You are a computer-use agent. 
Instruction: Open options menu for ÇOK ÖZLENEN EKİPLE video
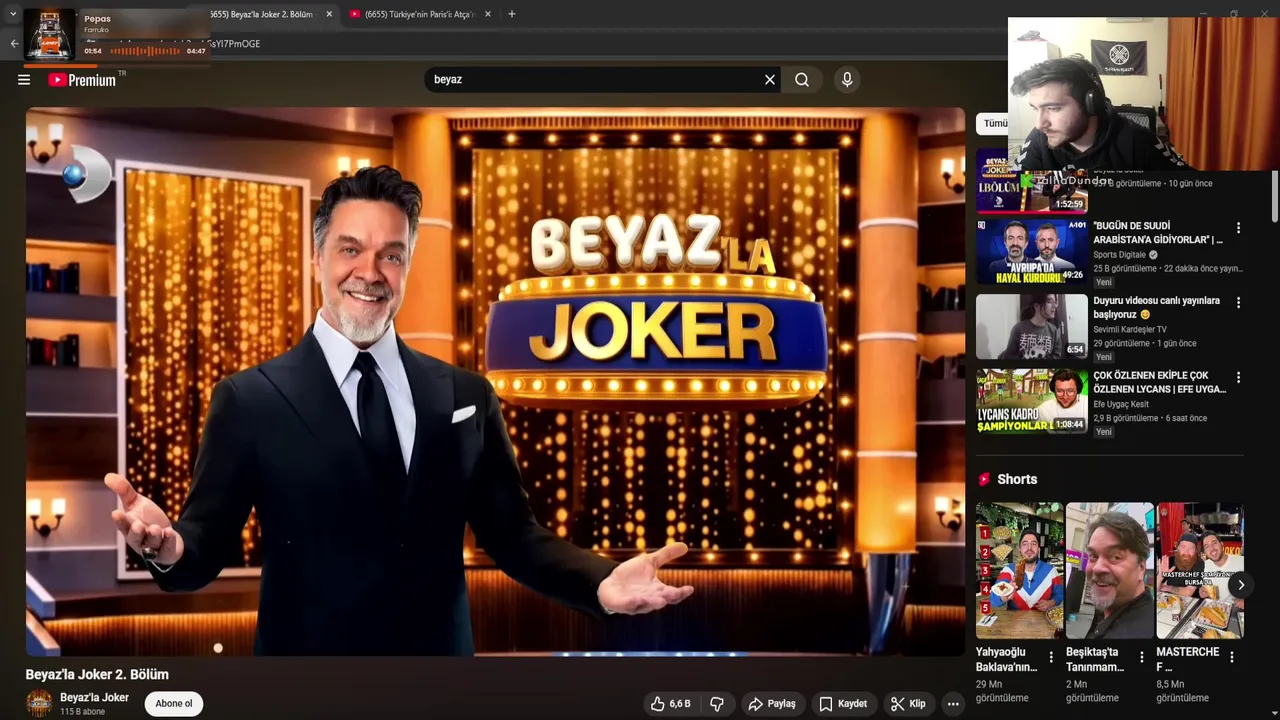point(1238,378)
